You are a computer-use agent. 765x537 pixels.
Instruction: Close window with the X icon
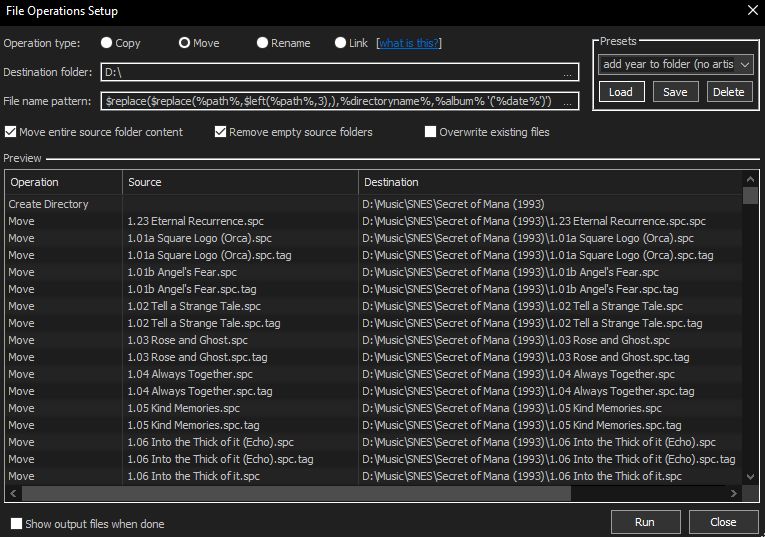pos(753,10)
